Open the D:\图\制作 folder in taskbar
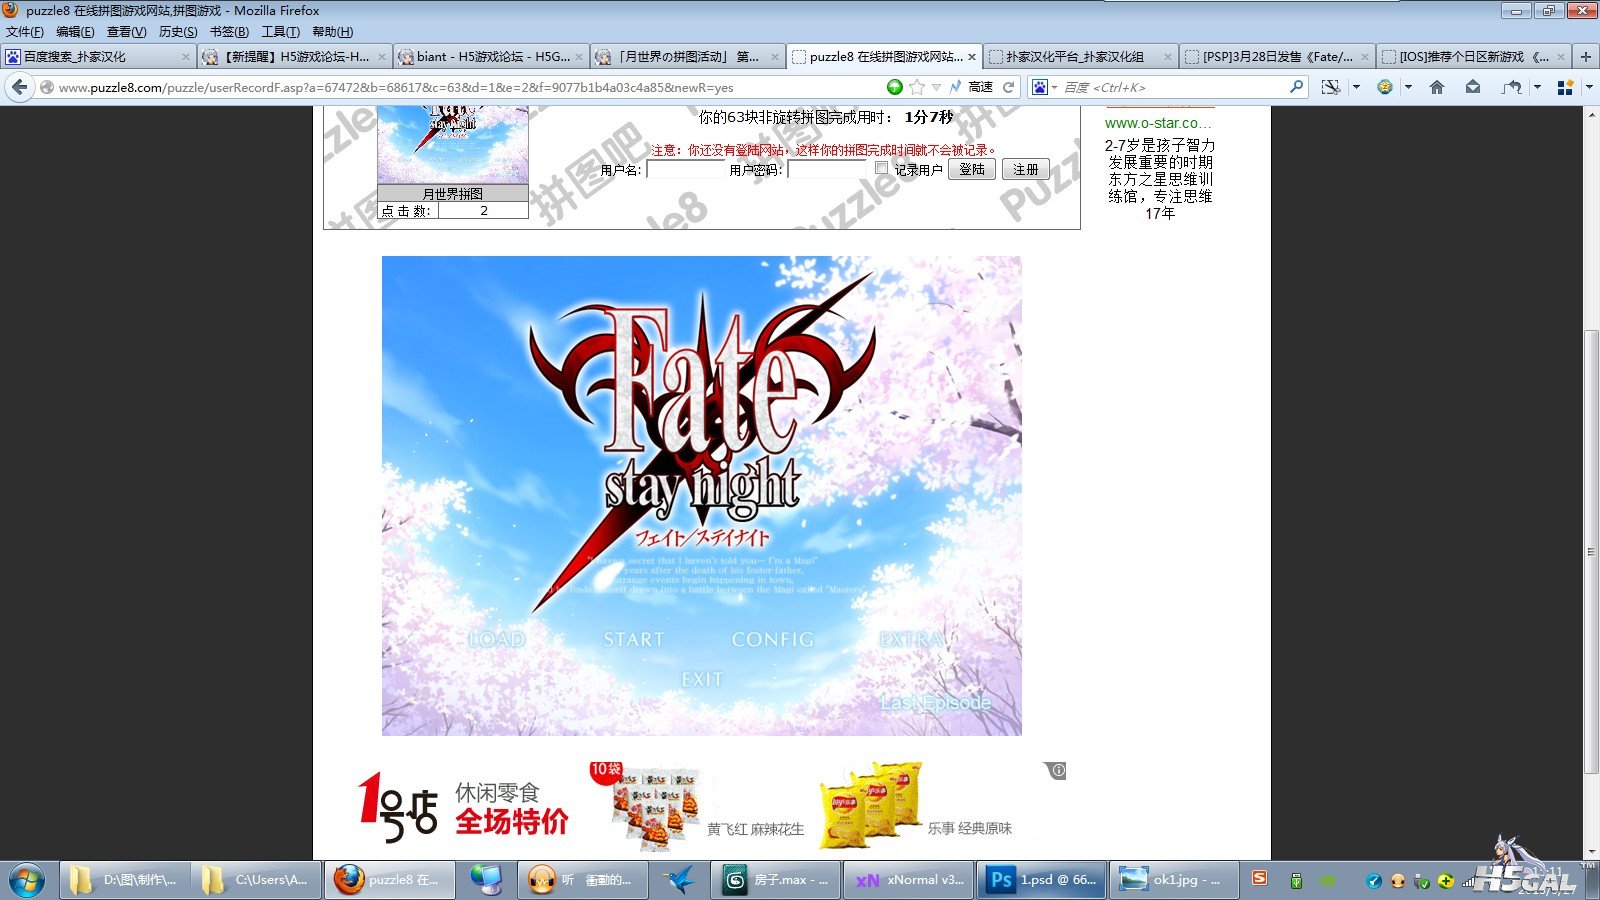This screenshot has width=1600, height=900. pos(123,880)
